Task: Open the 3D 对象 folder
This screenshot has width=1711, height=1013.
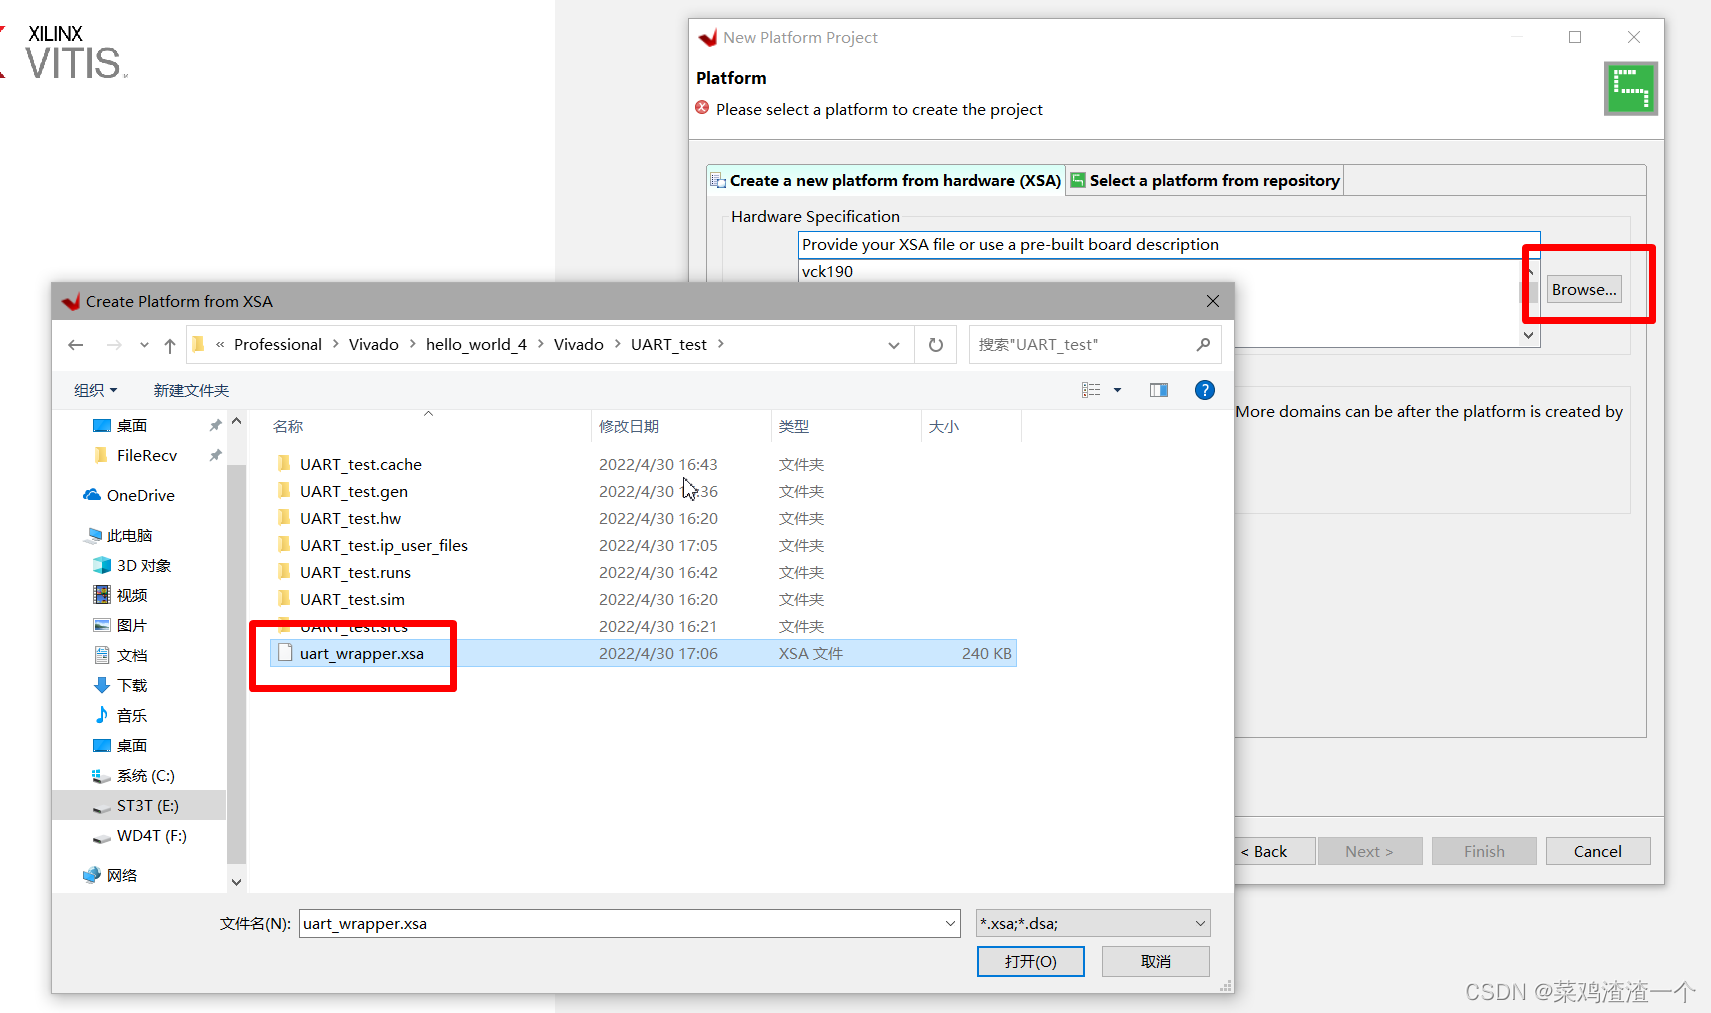Action: pos(143,565)
